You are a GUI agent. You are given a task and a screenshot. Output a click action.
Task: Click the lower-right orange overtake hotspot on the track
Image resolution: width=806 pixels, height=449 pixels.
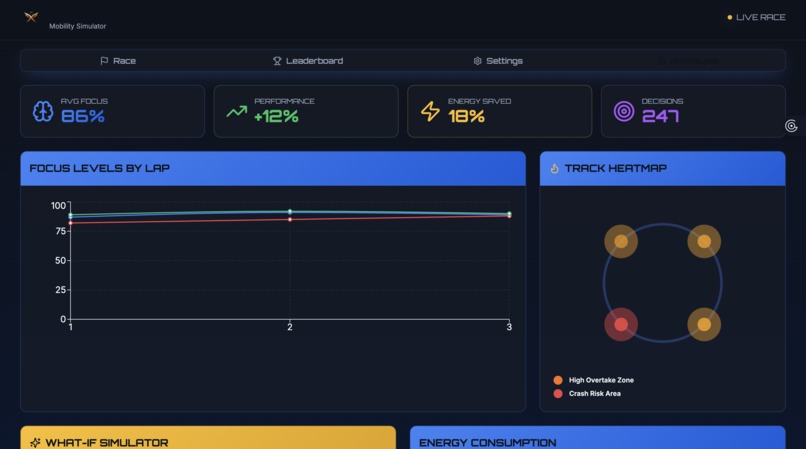(x=704, y=325)
